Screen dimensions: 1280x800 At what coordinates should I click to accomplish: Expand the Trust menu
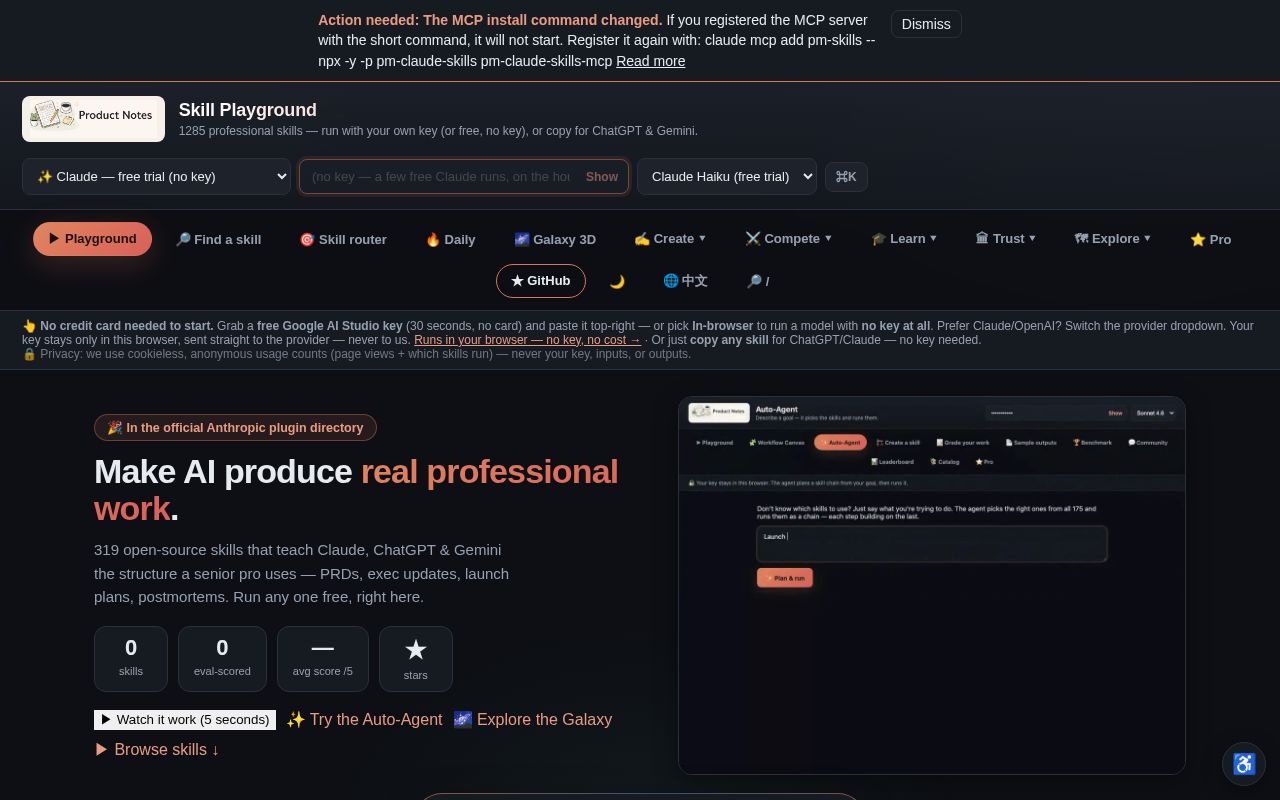[1006, 239]
